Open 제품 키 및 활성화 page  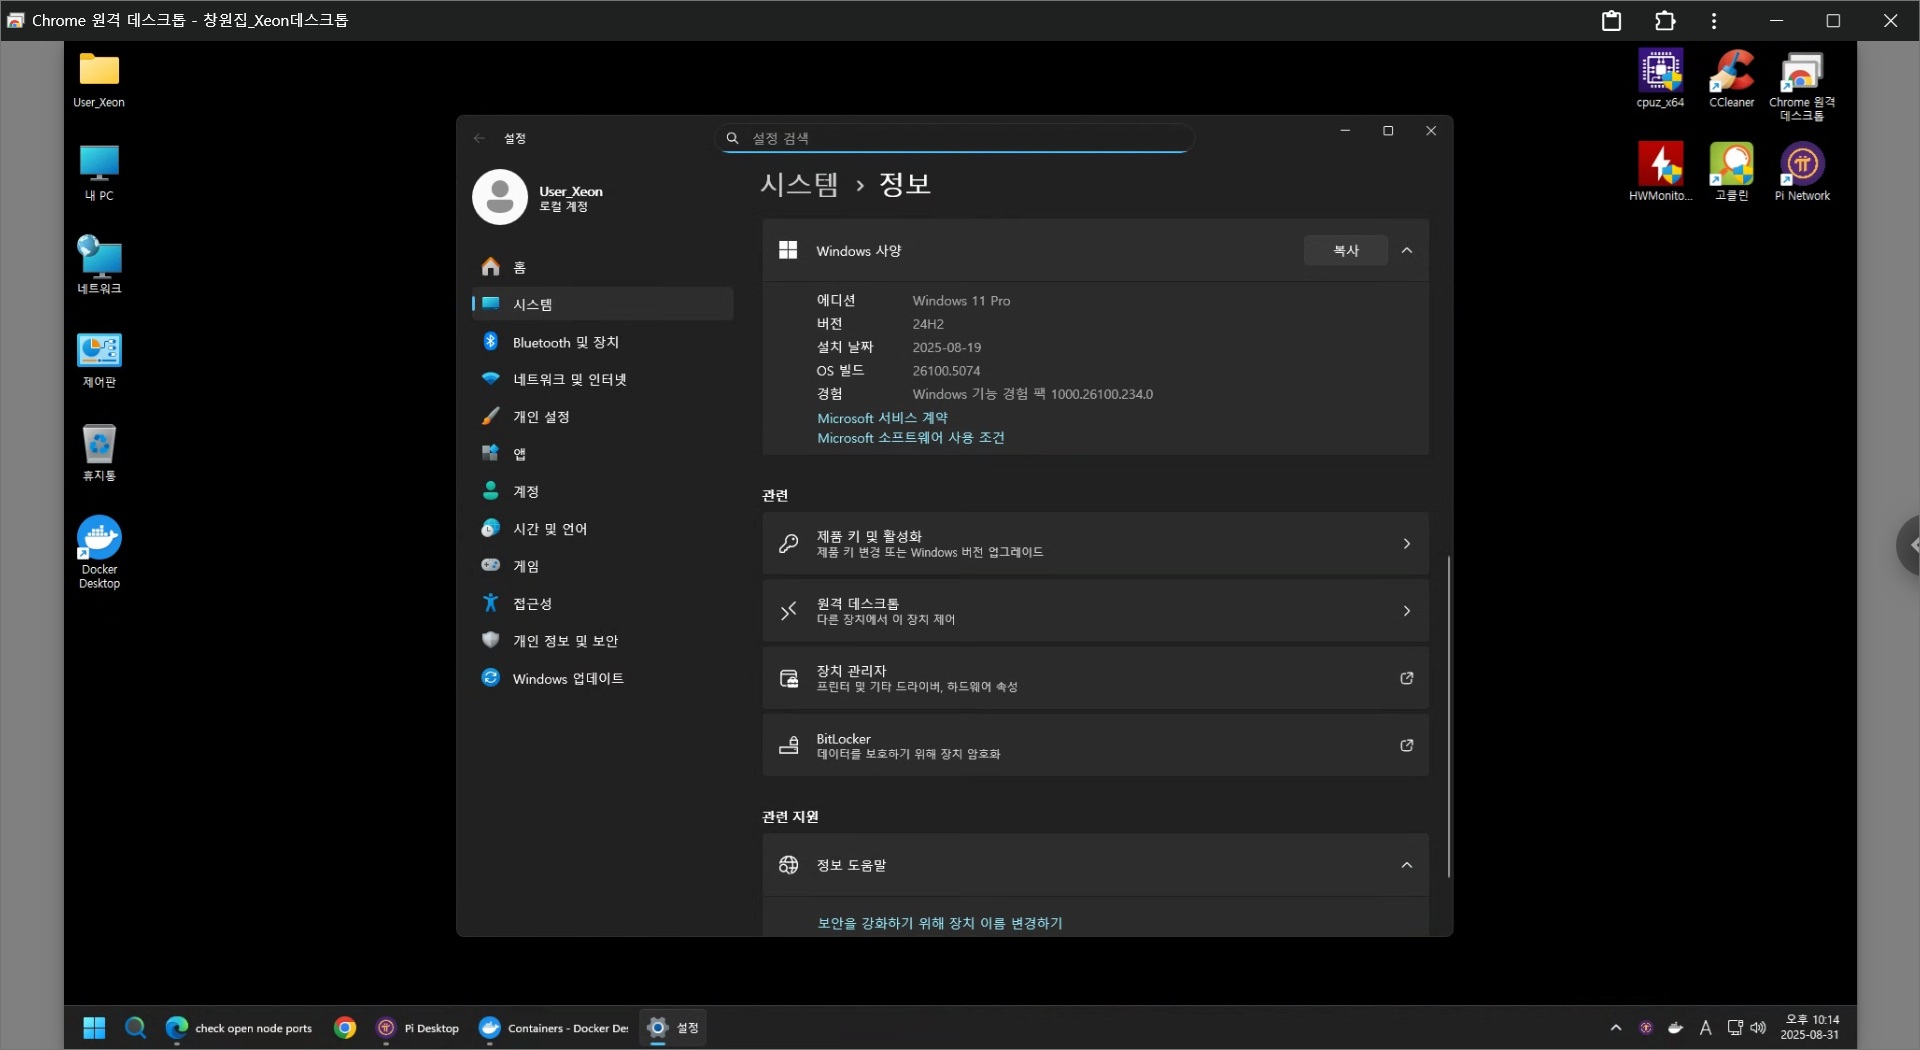[1095, 543]
